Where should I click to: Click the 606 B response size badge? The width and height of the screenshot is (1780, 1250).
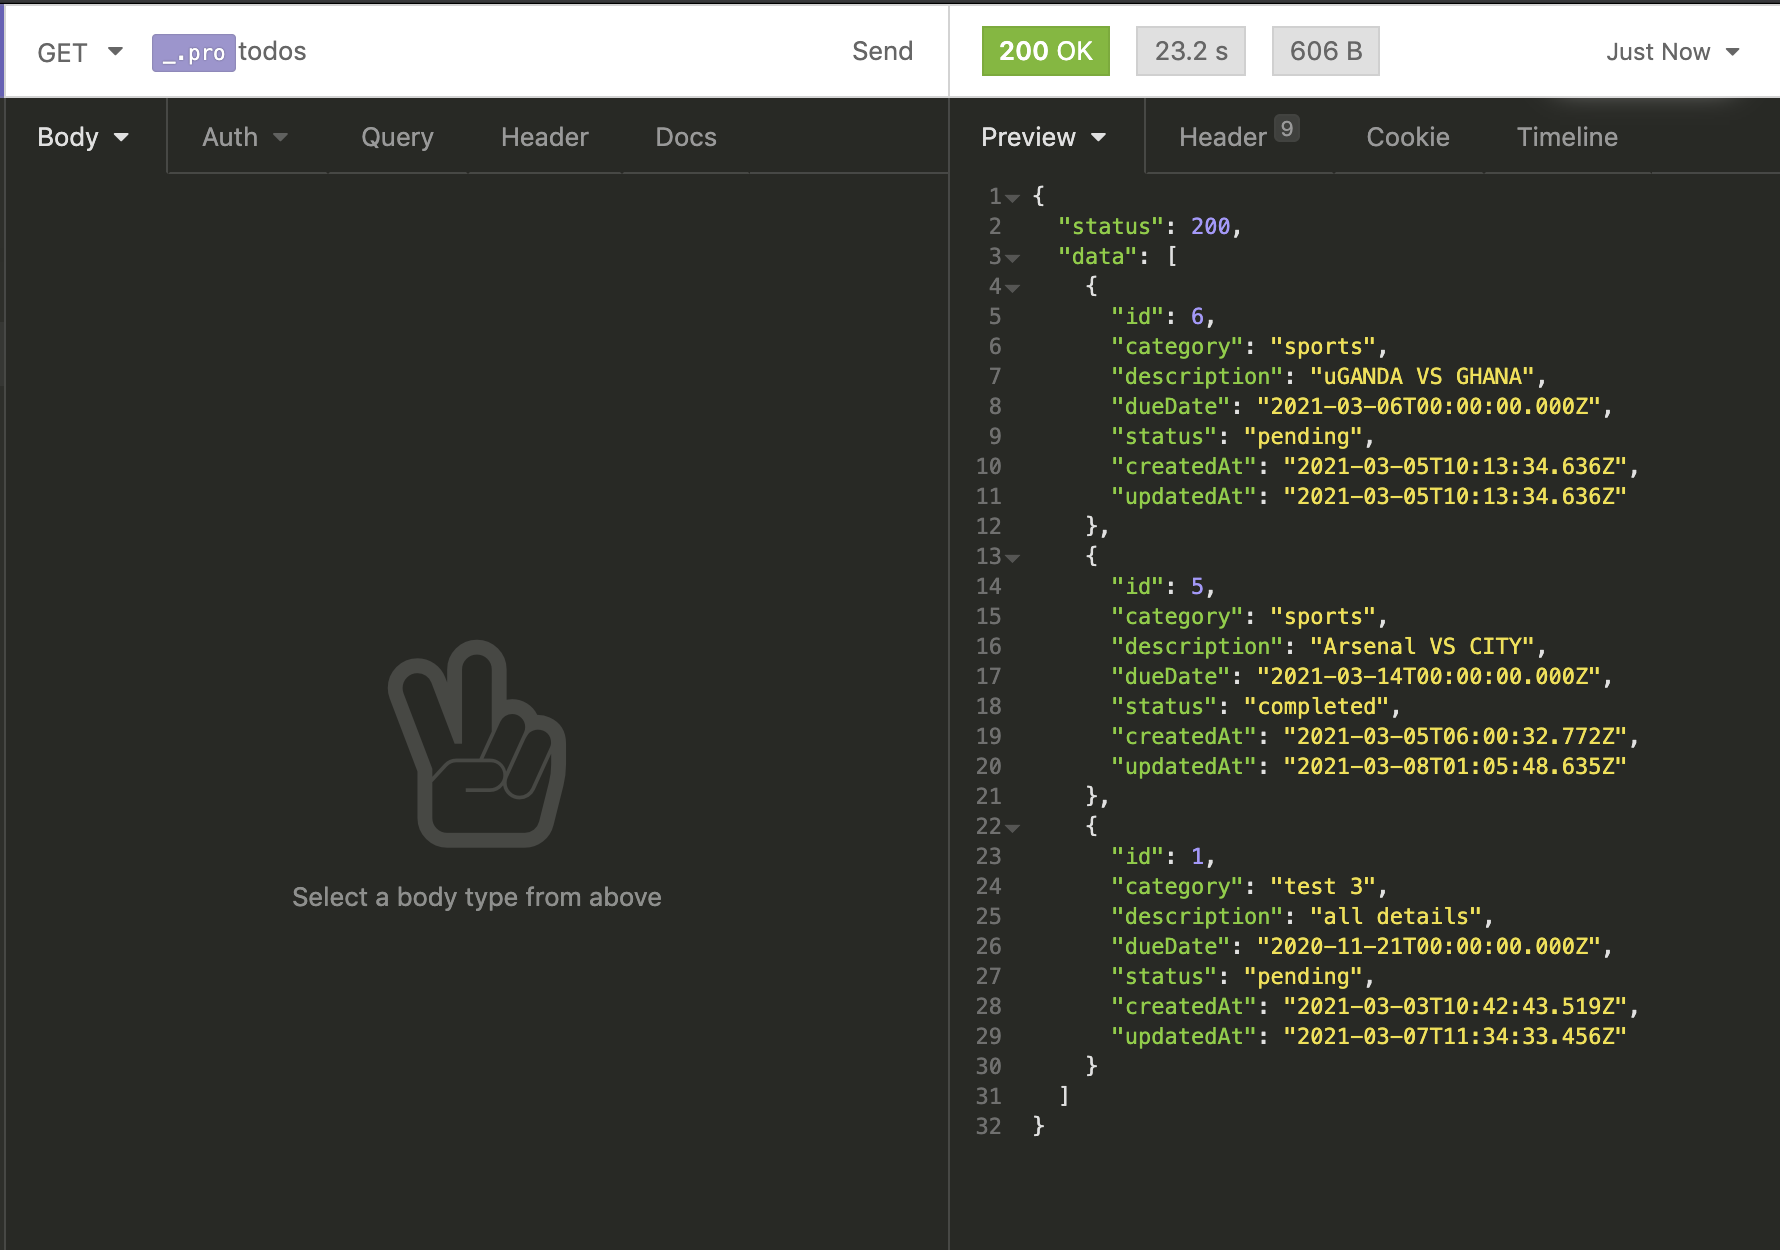[1326, 51]
